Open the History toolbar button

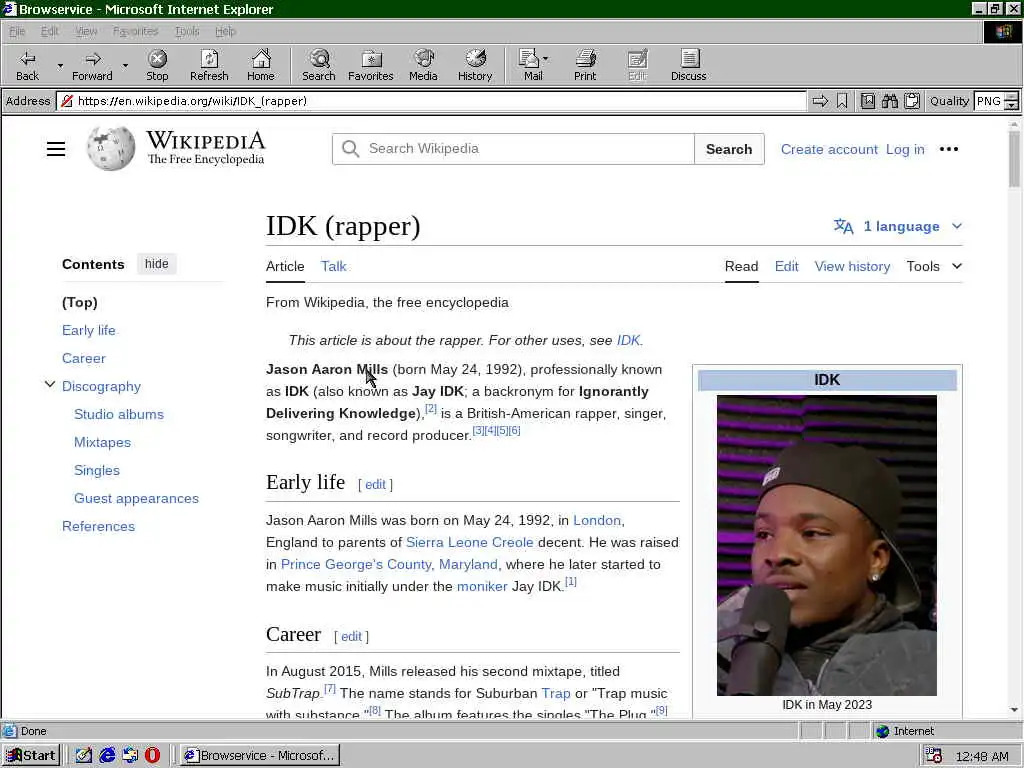coord(475,65)
